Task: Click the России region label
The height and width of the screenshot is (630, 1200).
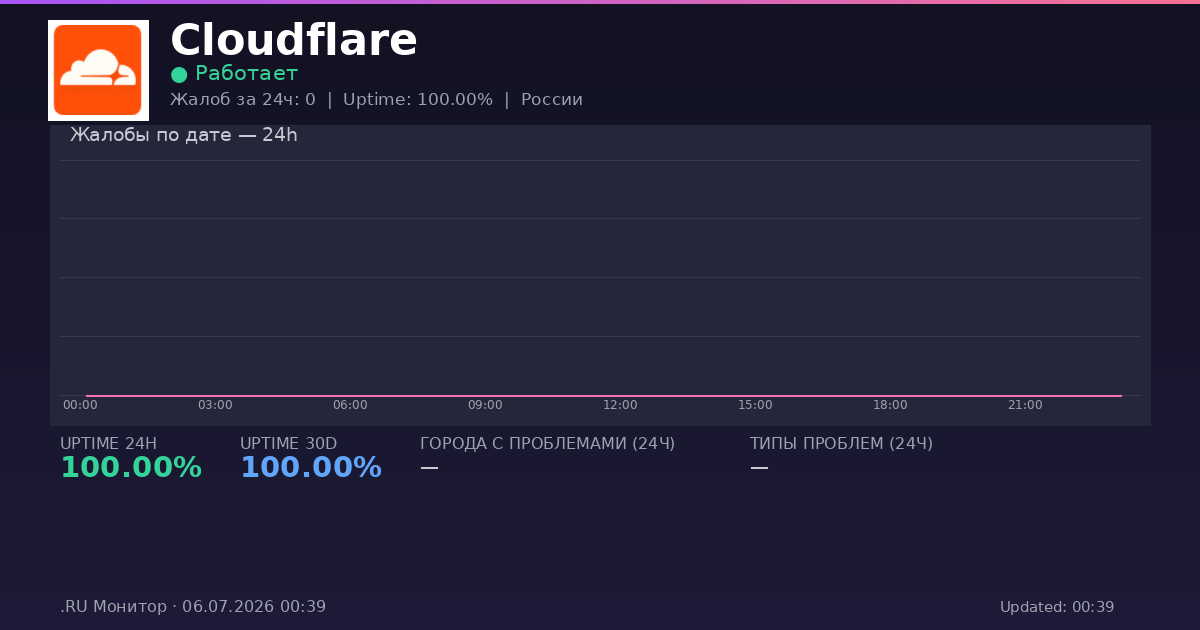Action: tap(552, 100)
